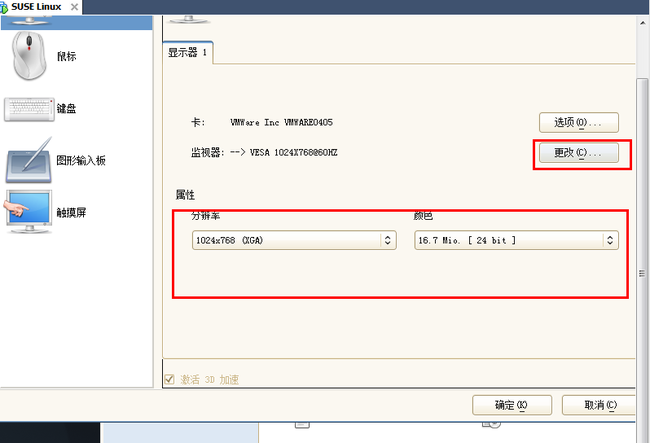The image size is (650, 443).
Task: Click the vertical scrollbar thumb
Action: tap(642, 261)
